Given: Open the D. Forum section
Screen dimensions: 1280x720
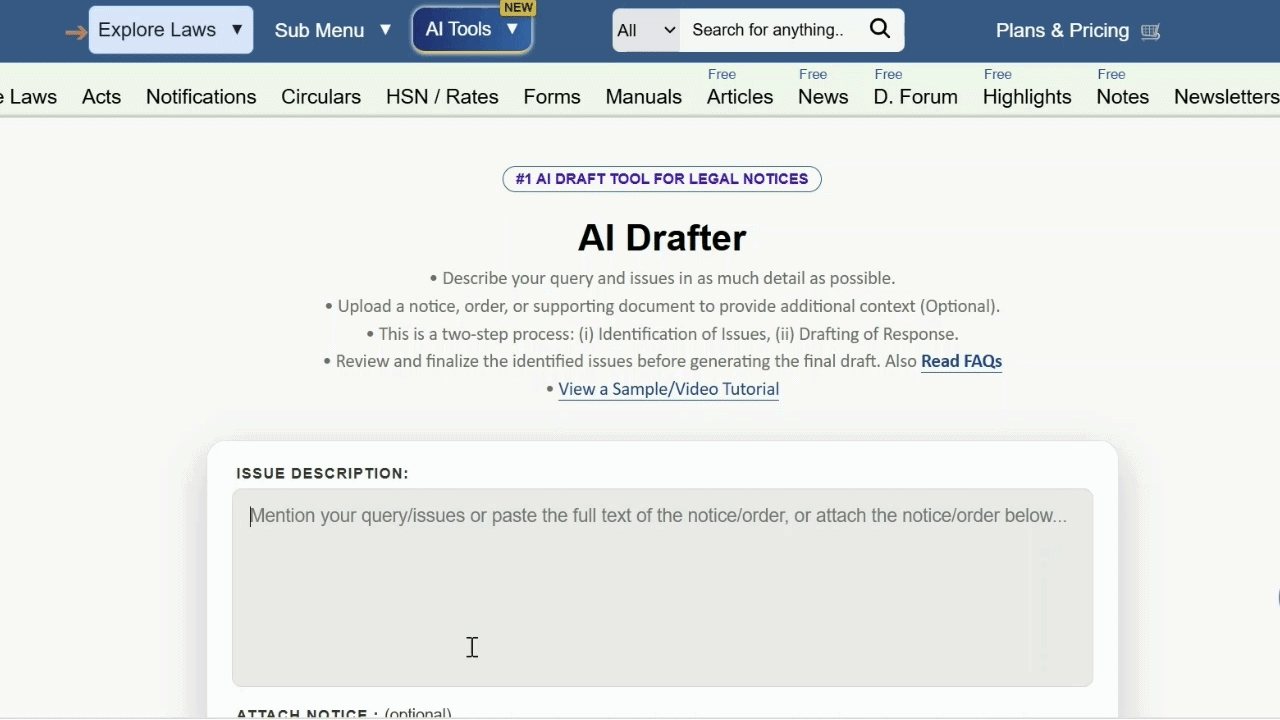Looking at the screenshot, I should tap(916, 97).
